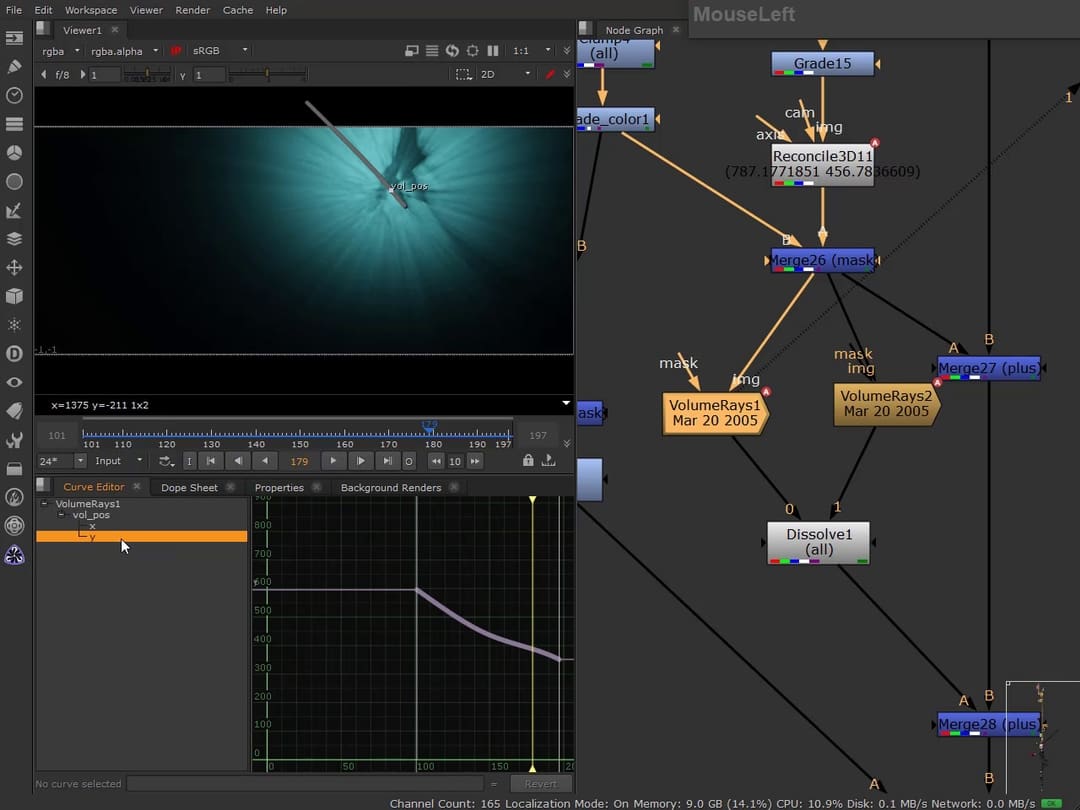Click the 3D cube nodes icon
The height and width of the screenshot is (810, 1080).
tap(14, 295)
